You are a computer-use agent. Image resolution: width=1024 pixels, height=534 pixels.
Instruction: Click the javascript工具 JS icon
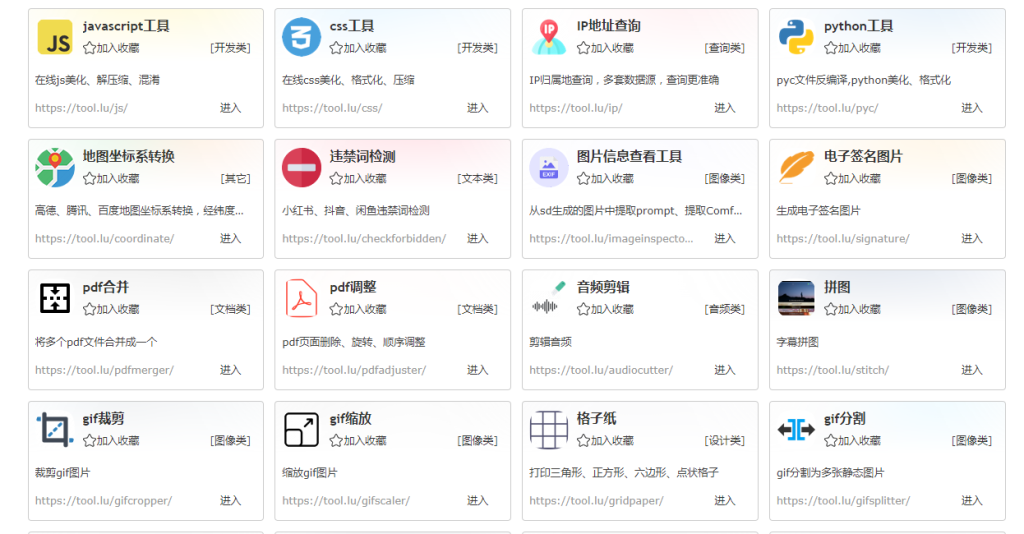[55, 37]
